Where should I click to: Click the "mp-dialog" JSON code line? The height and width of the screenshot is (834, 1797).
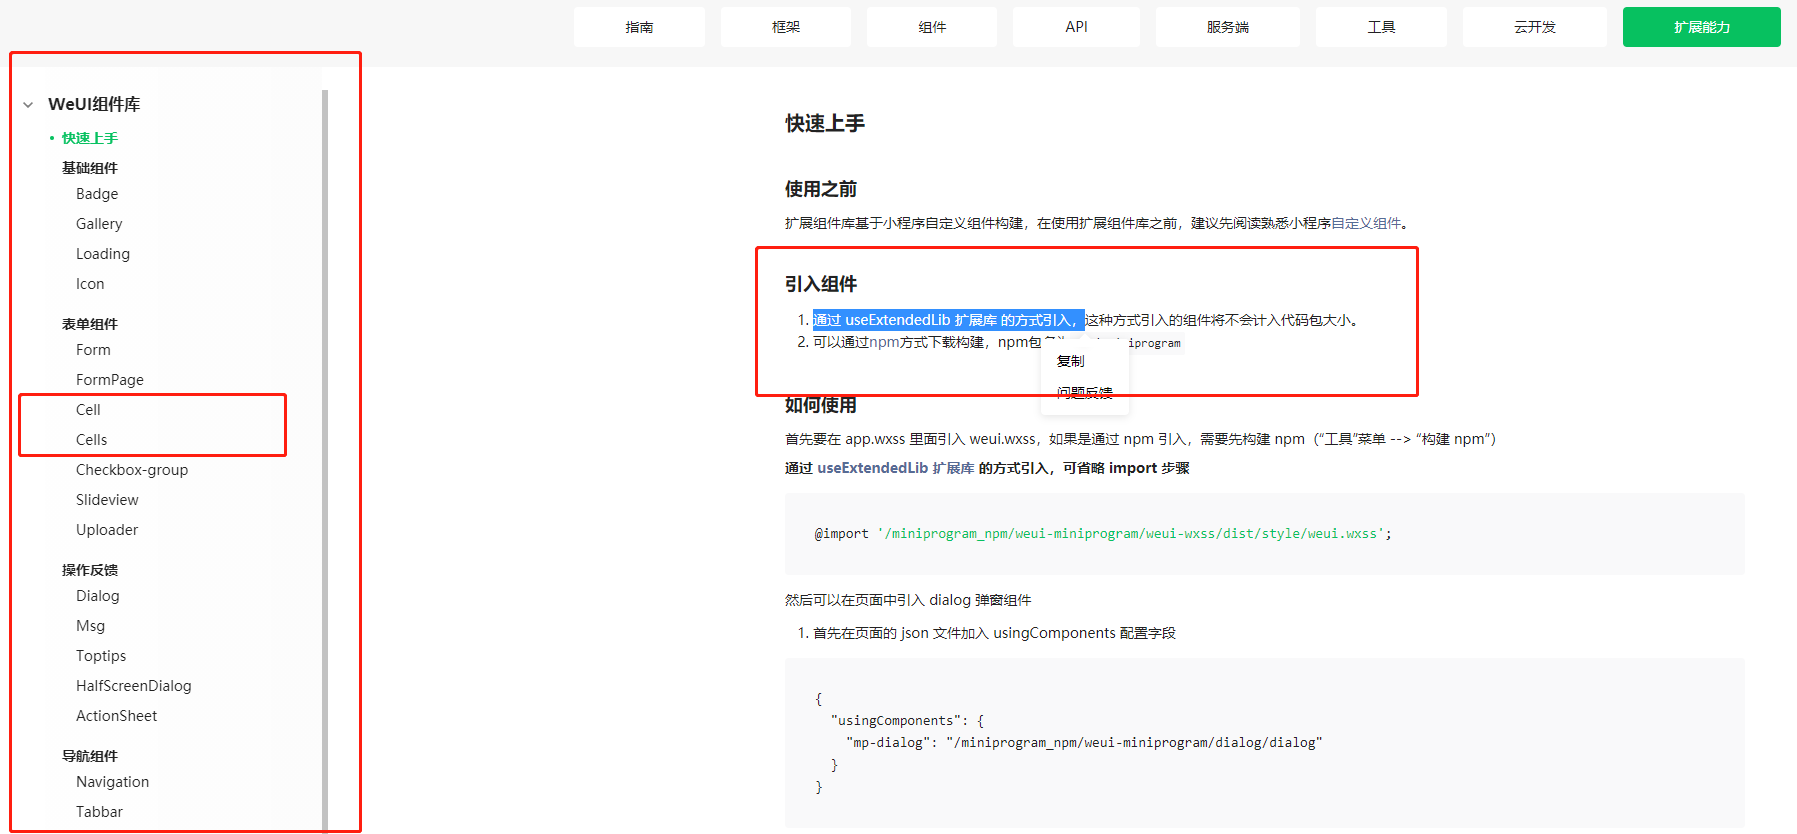pyautogui.click(x=1084, y=743)
